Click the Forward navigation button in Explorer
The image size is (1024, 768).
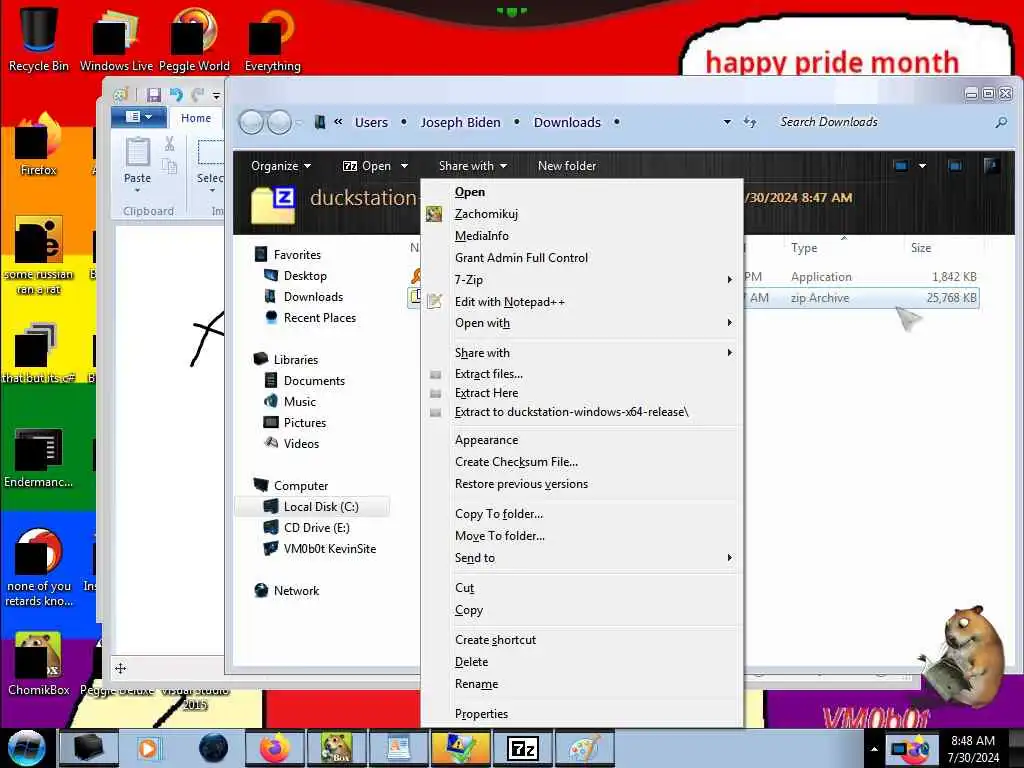[280, 122]
